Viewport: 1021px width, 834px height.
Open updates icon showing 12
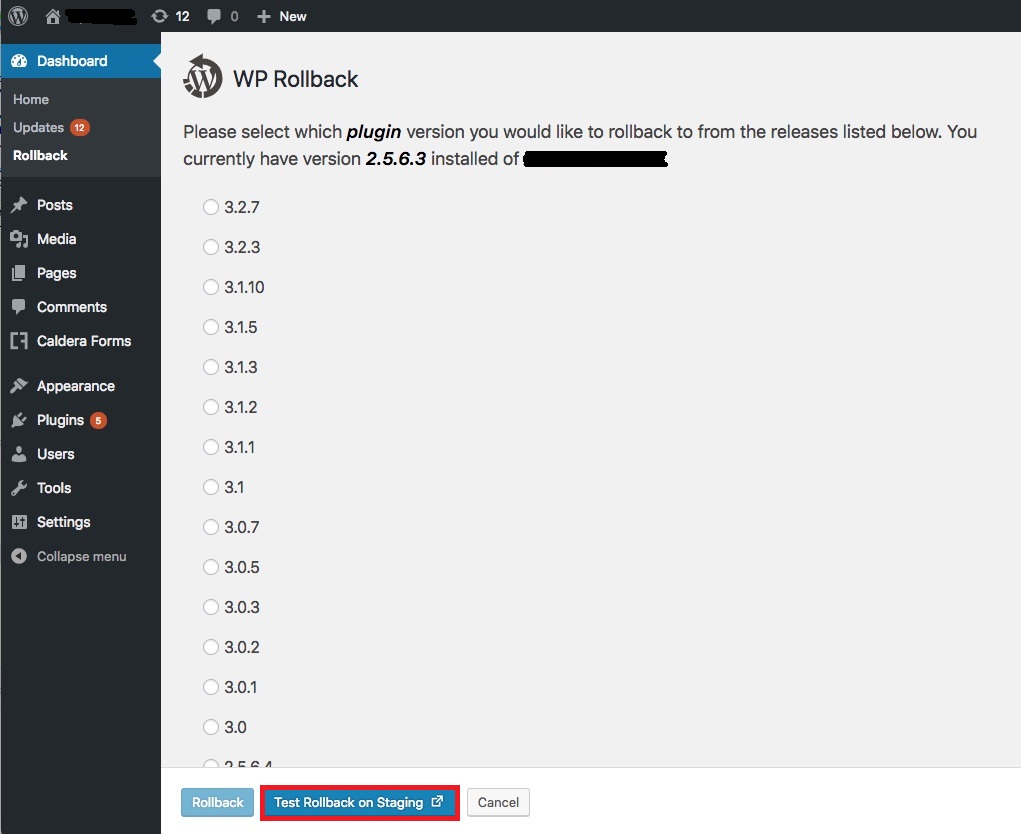[x=160, y=16]
